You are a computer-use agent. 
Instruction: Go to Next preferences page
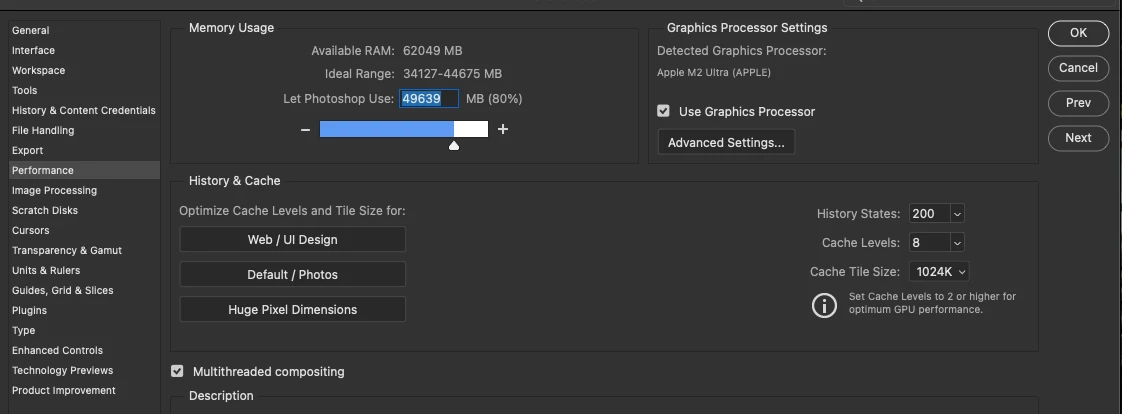[1078, 138]
